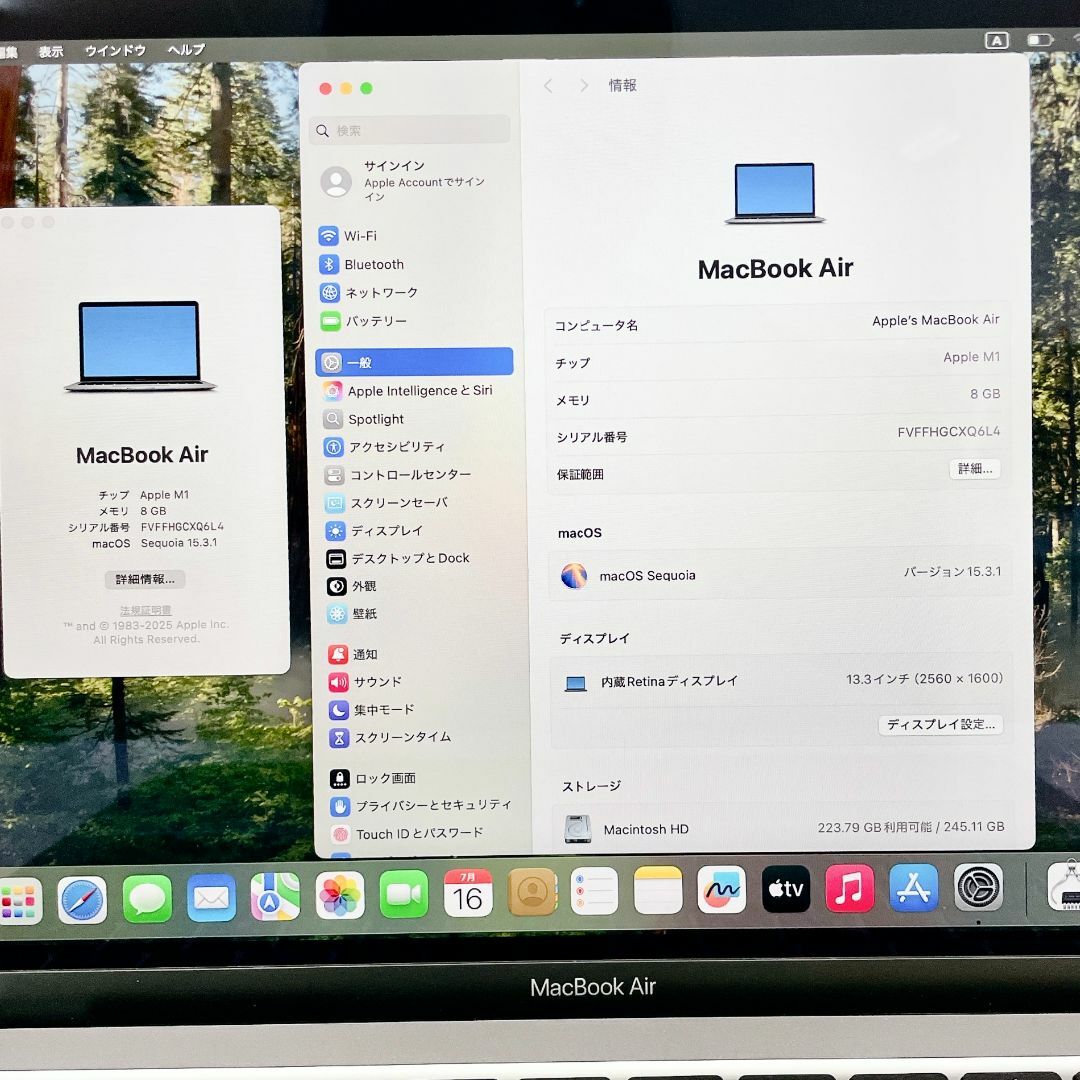
Task: Focus the 検索 search field
Action: pos(410,130)
